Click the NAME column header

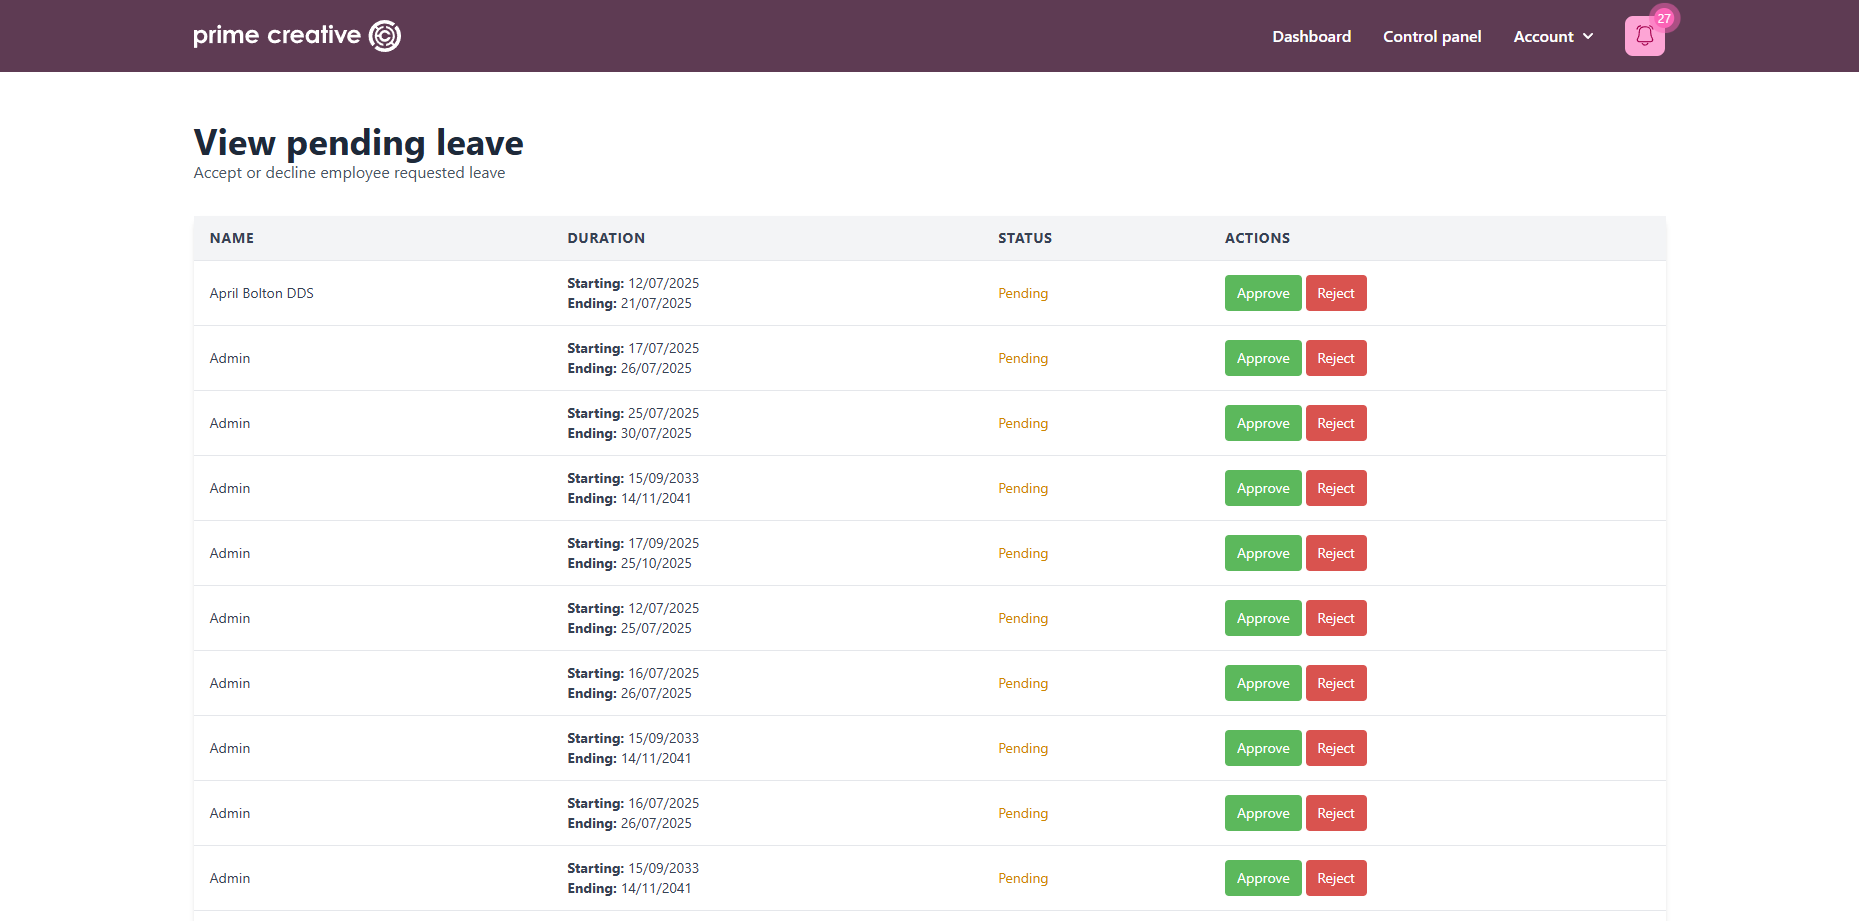tap(231, 238)
